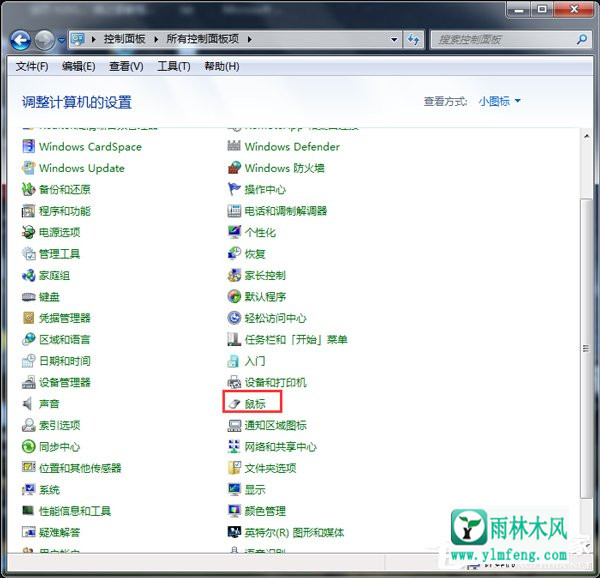Viewport: 600px width, 578px height.
Task: Open the 显示 link
Action: [x=255, y=490]
